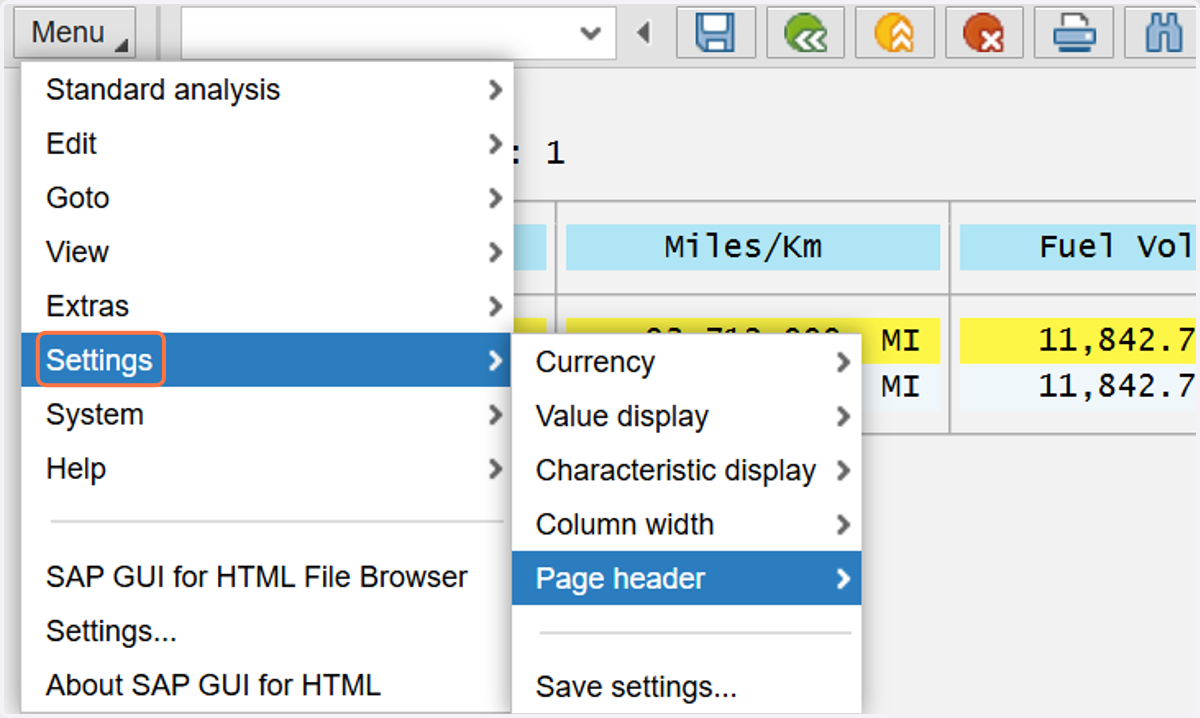Expand chevron next to Extras
1200x718 pixels.
click(x=495, y=306)
